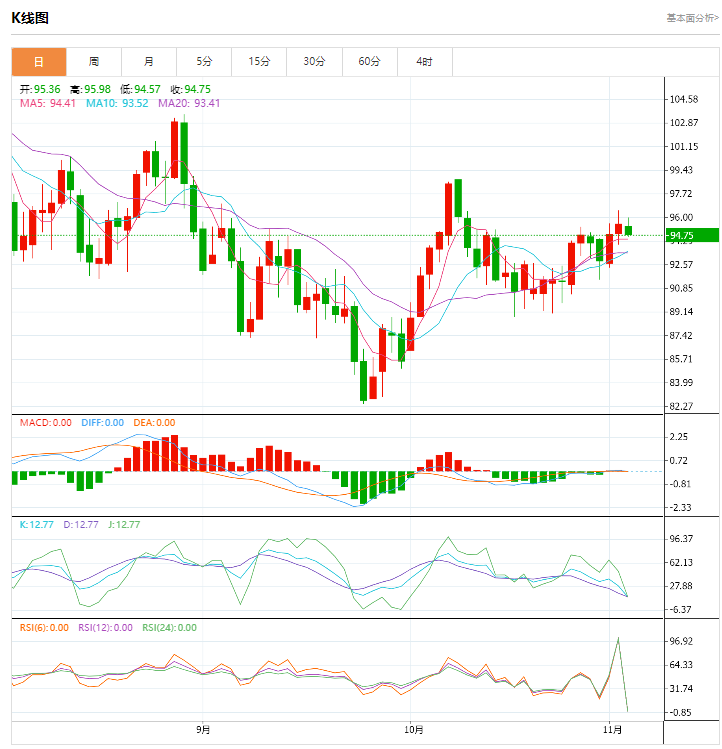The height and width of the screenshot is (749, 722).
Task: Click the 10月 date axis marker
Action: pos(414,730)
